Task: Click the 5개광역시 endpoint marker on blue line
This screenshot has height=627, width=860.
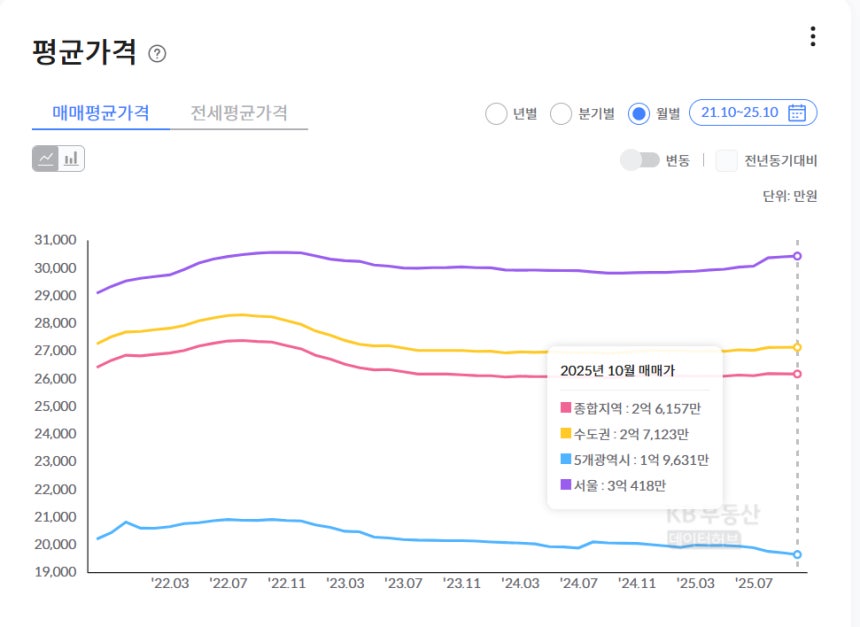Action: [797, 554]
